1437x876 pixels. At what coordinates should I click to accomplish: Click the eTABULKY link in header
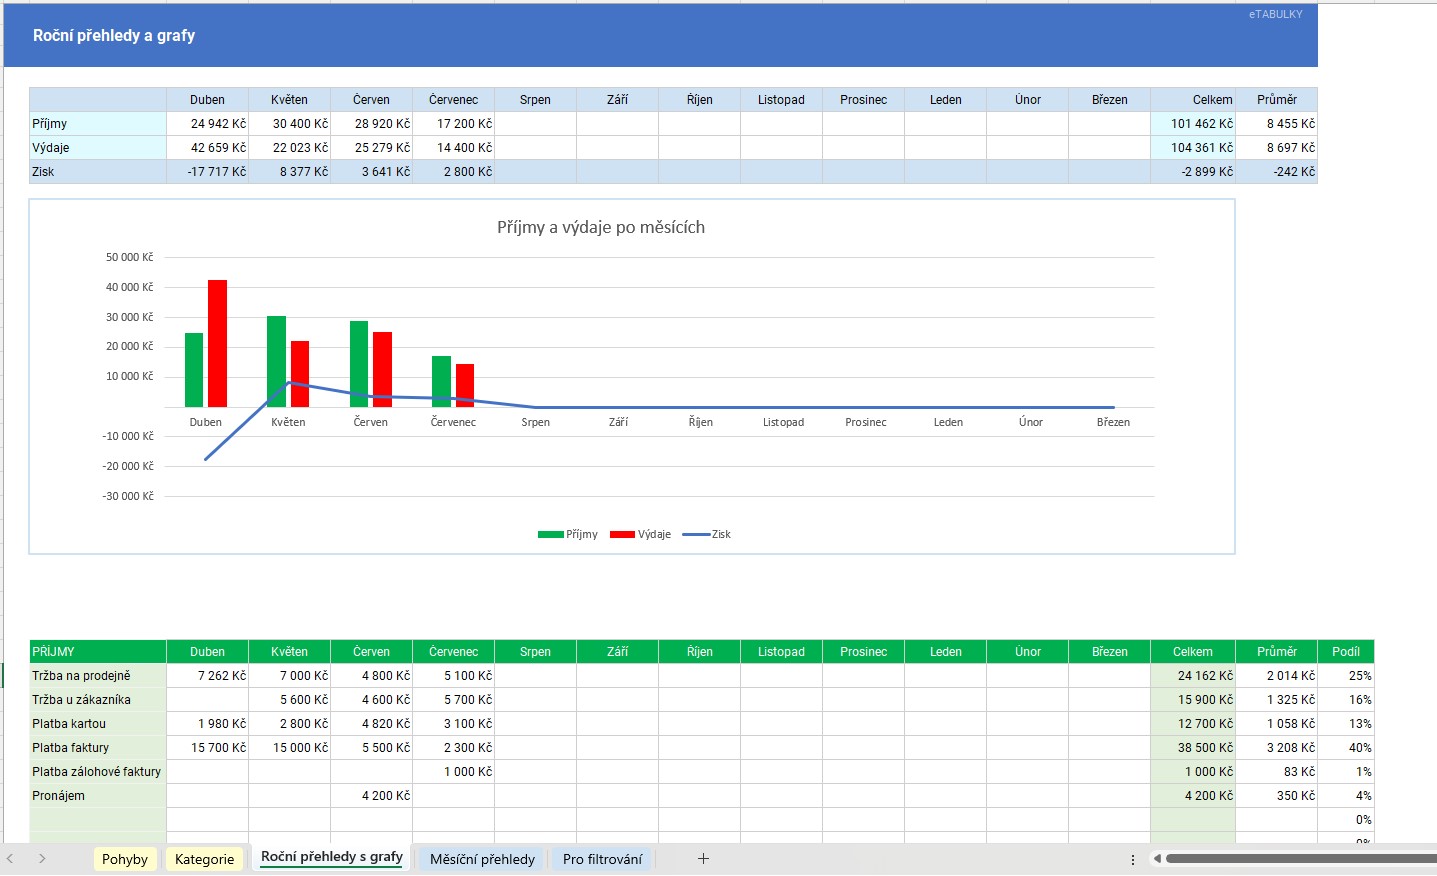pos(1275,15)
